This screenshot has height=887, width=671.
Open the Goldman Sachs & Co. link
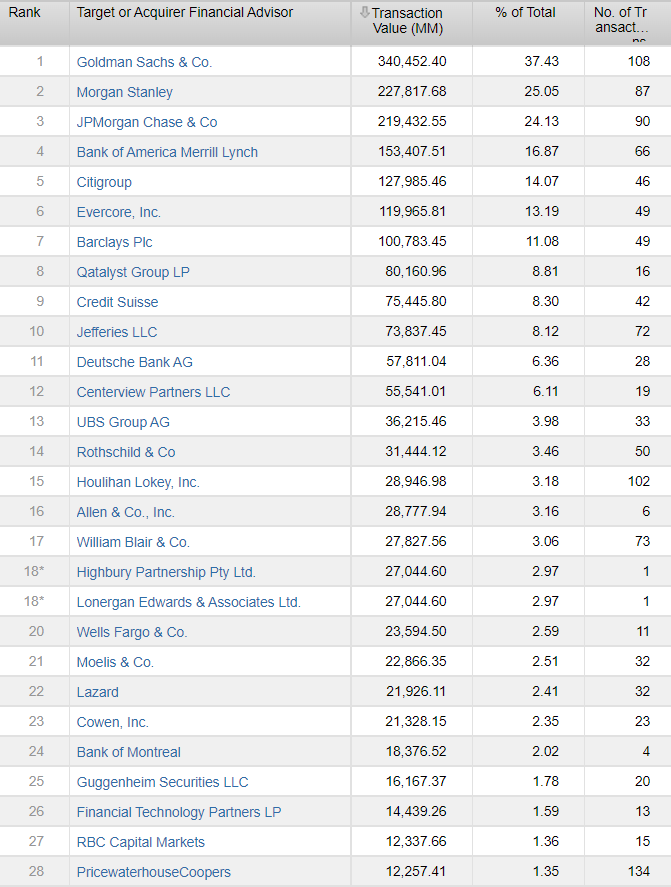click(144, 62)
